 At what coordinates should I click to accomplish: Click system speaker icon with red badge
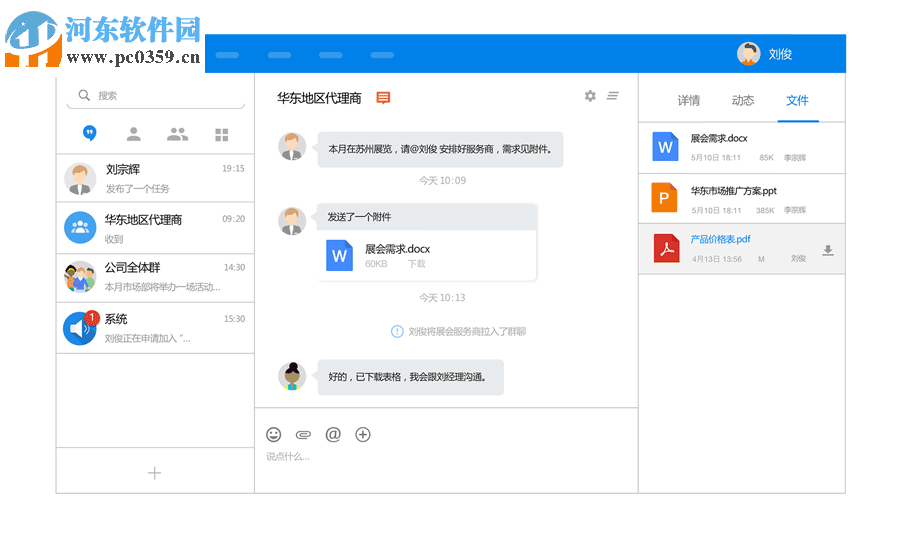click(x=80, y=328)
